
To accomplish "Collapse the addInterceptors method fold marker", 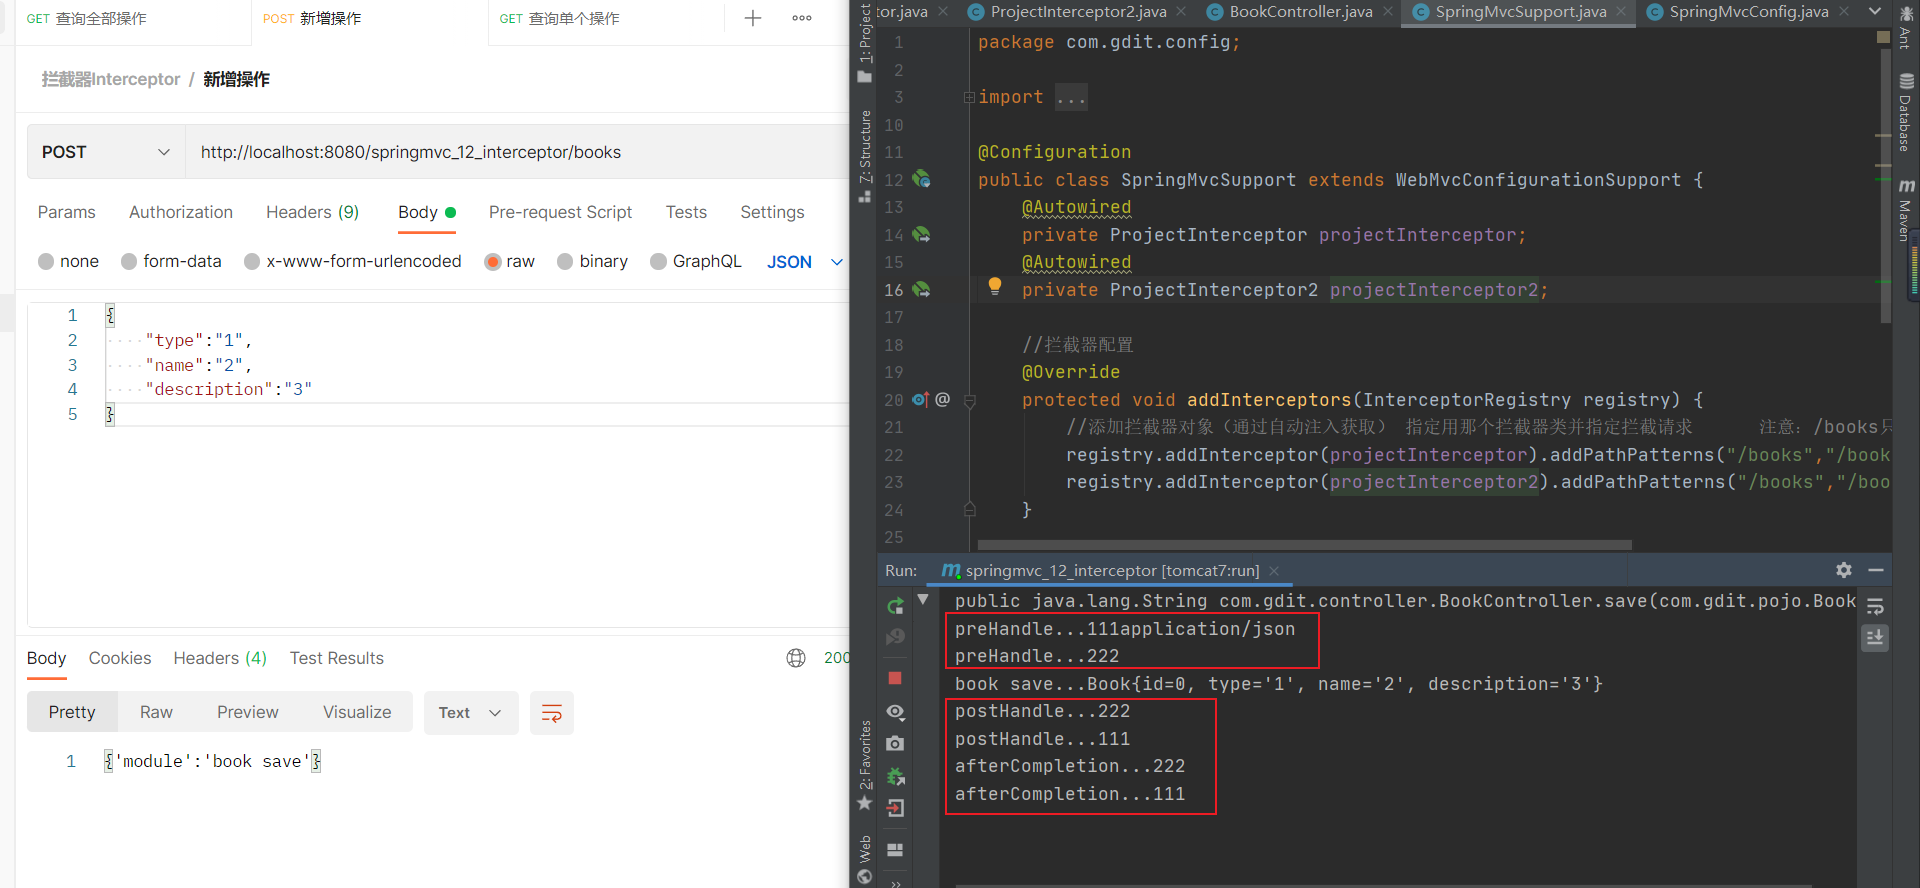I will point(969,400).
